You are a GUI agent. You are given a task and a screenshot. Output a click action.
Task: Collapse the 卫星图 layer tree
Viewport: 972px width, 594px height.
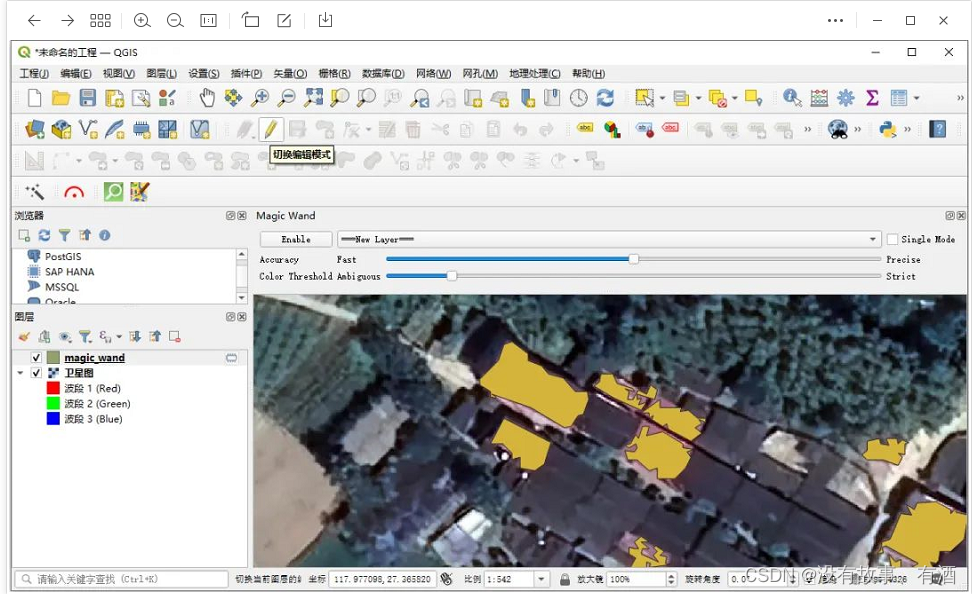21,373
